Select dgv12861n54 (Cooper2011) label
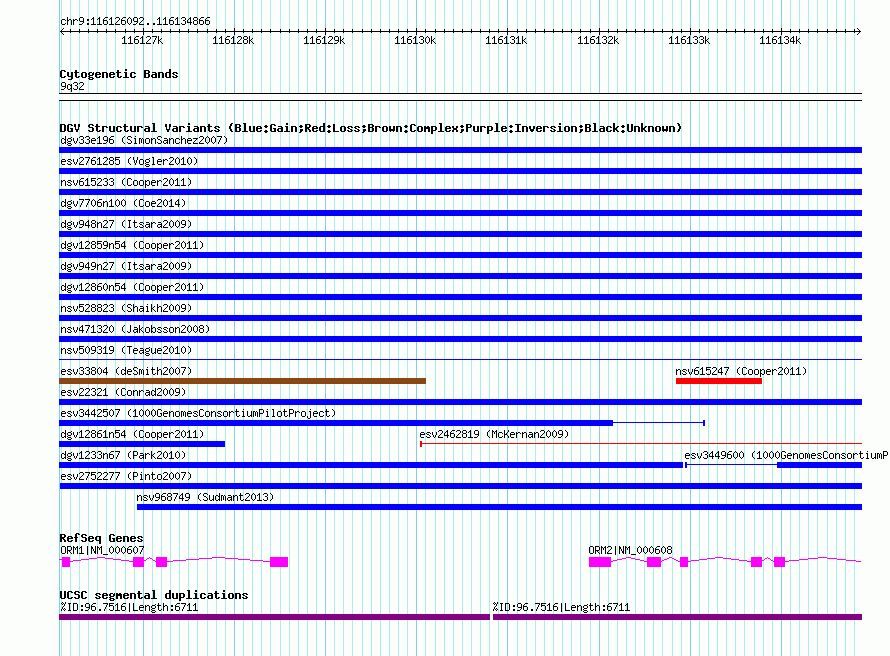 132,434
